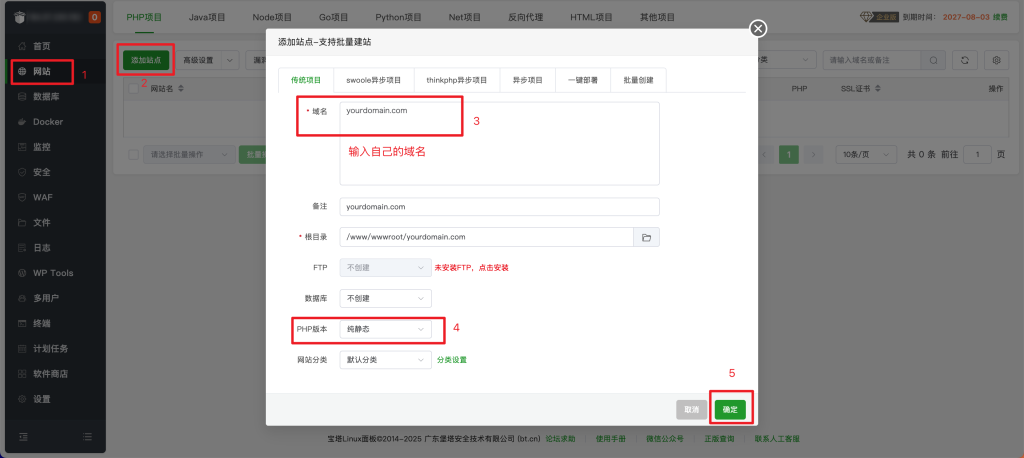The image size is (1024, 458).
Task: Switch to the swoole异步项目 tab
Action: pyautogui.click(x=373, y=80)
